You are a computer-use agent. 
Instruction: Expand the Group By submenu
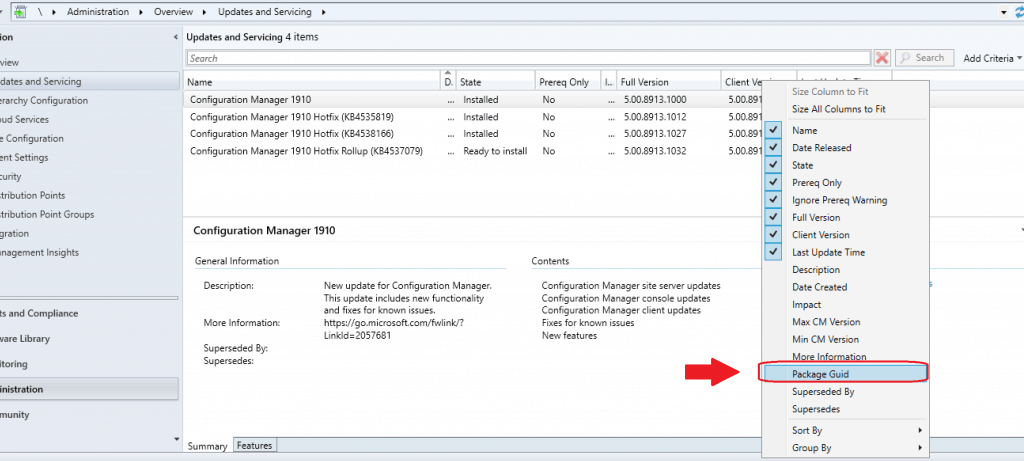846,448
